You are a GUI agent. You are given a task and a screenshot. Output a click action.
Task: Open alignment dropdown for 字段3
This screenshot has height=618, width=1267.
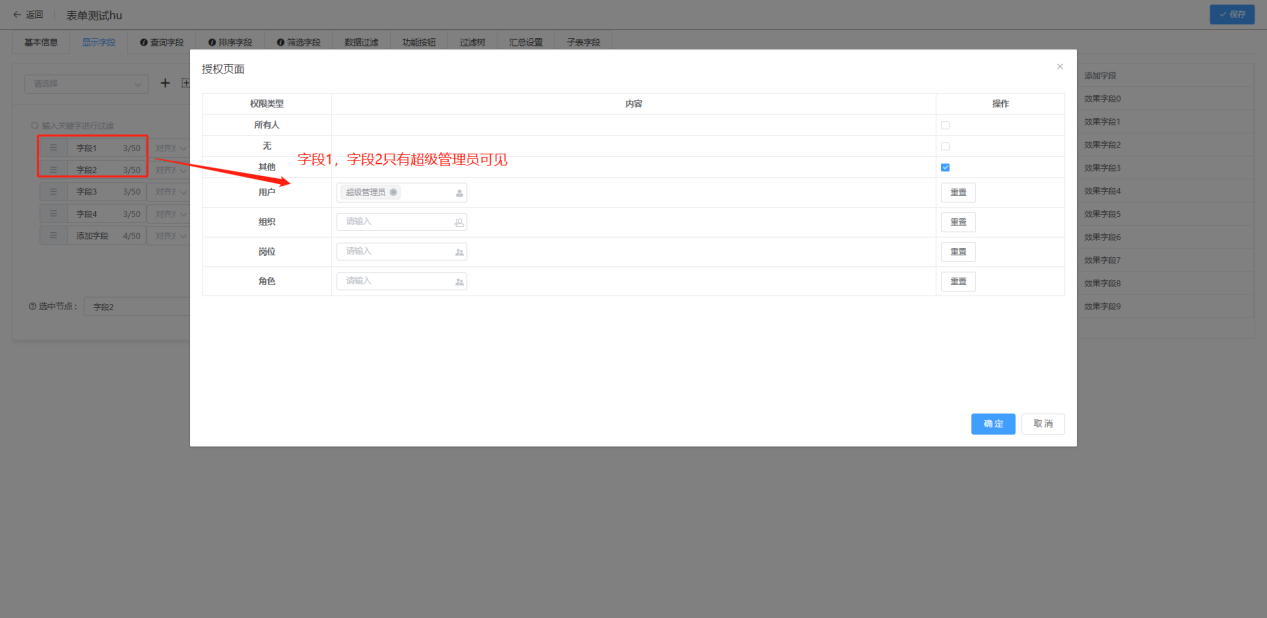point(169,191)
